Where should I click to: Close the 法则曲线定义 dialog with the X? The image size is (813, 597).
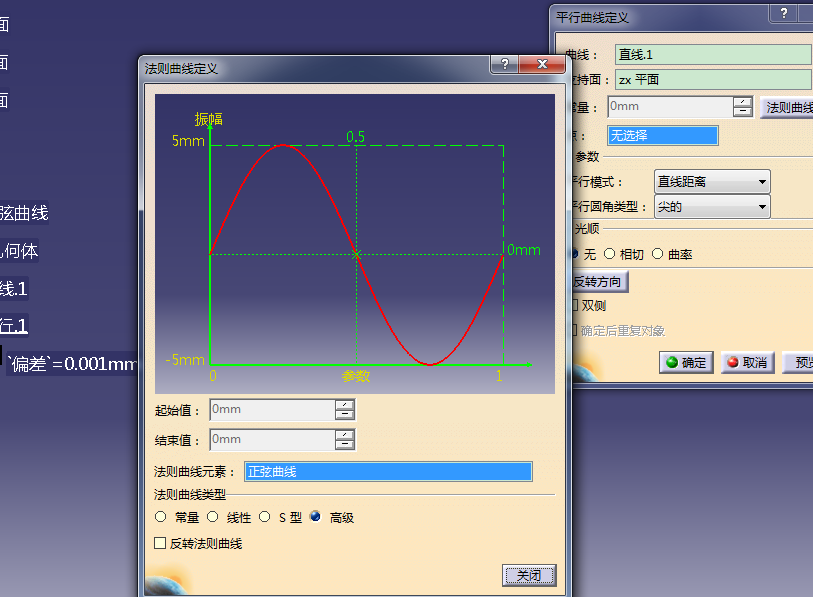pyautogui.click(x=542, y=64)
